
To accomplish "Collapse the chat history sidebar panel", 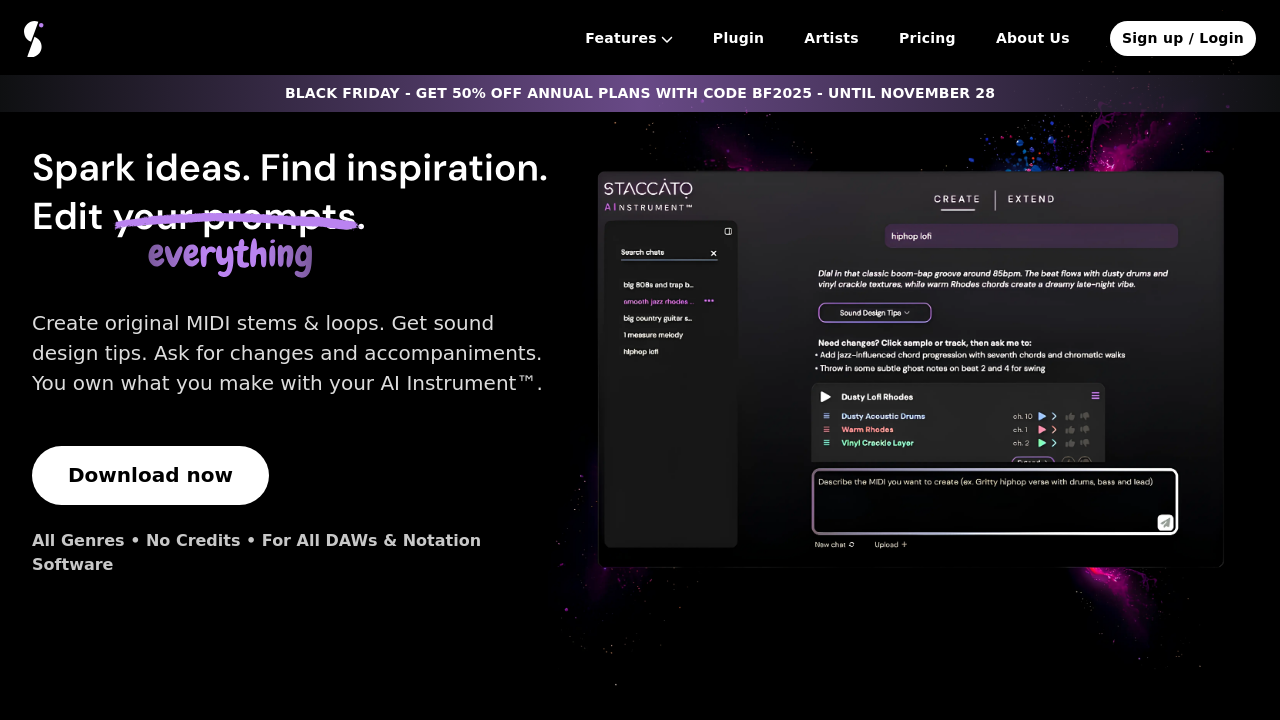I will tap(728, 231).
